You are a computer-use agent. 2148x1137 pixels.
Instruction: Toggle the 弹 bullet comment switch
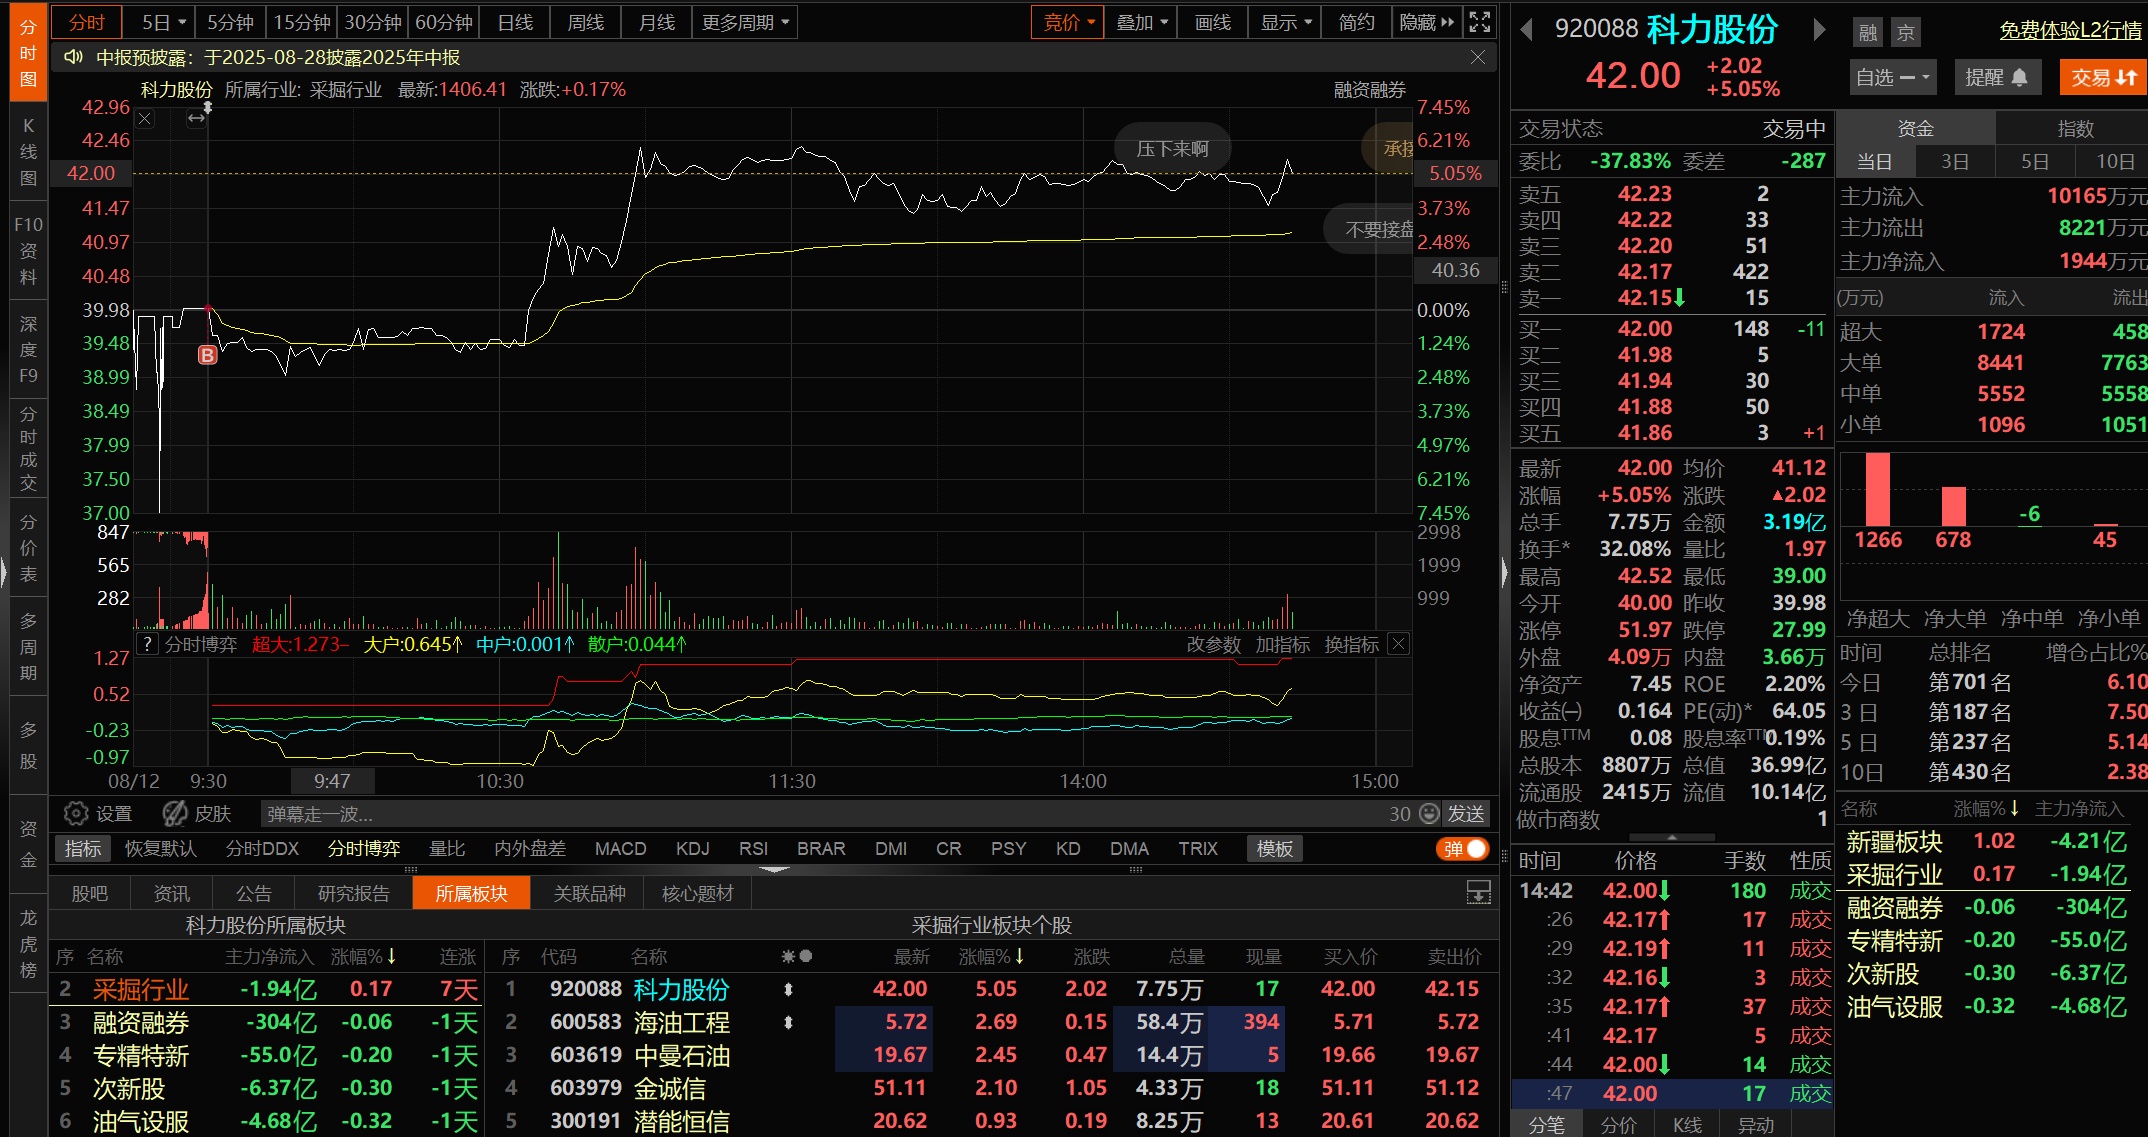coord(1462,849)
